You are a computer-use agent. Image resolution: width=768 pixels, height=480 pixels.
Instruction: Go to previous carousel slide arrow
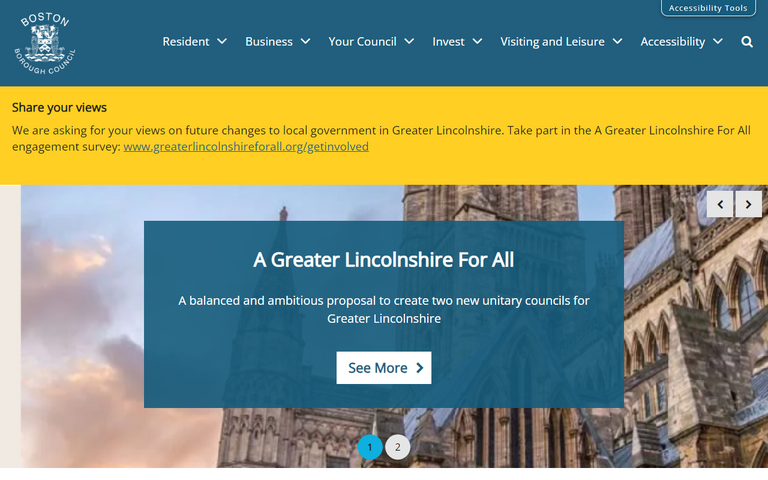coord(720,204)
